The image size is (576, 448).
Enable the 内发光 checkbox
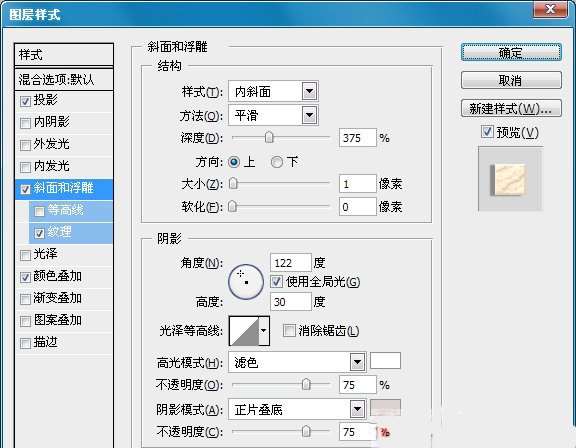point(25,167)
